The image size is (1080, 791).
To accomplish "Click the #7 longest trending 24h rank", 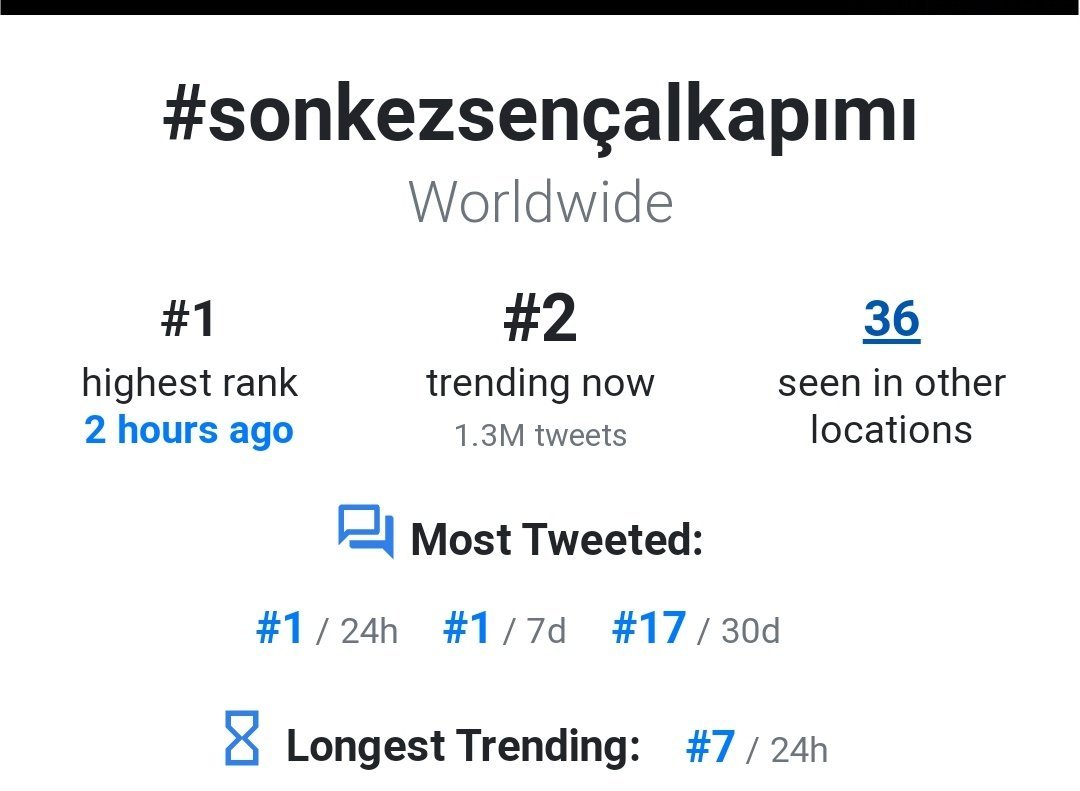I will [711, 747].
